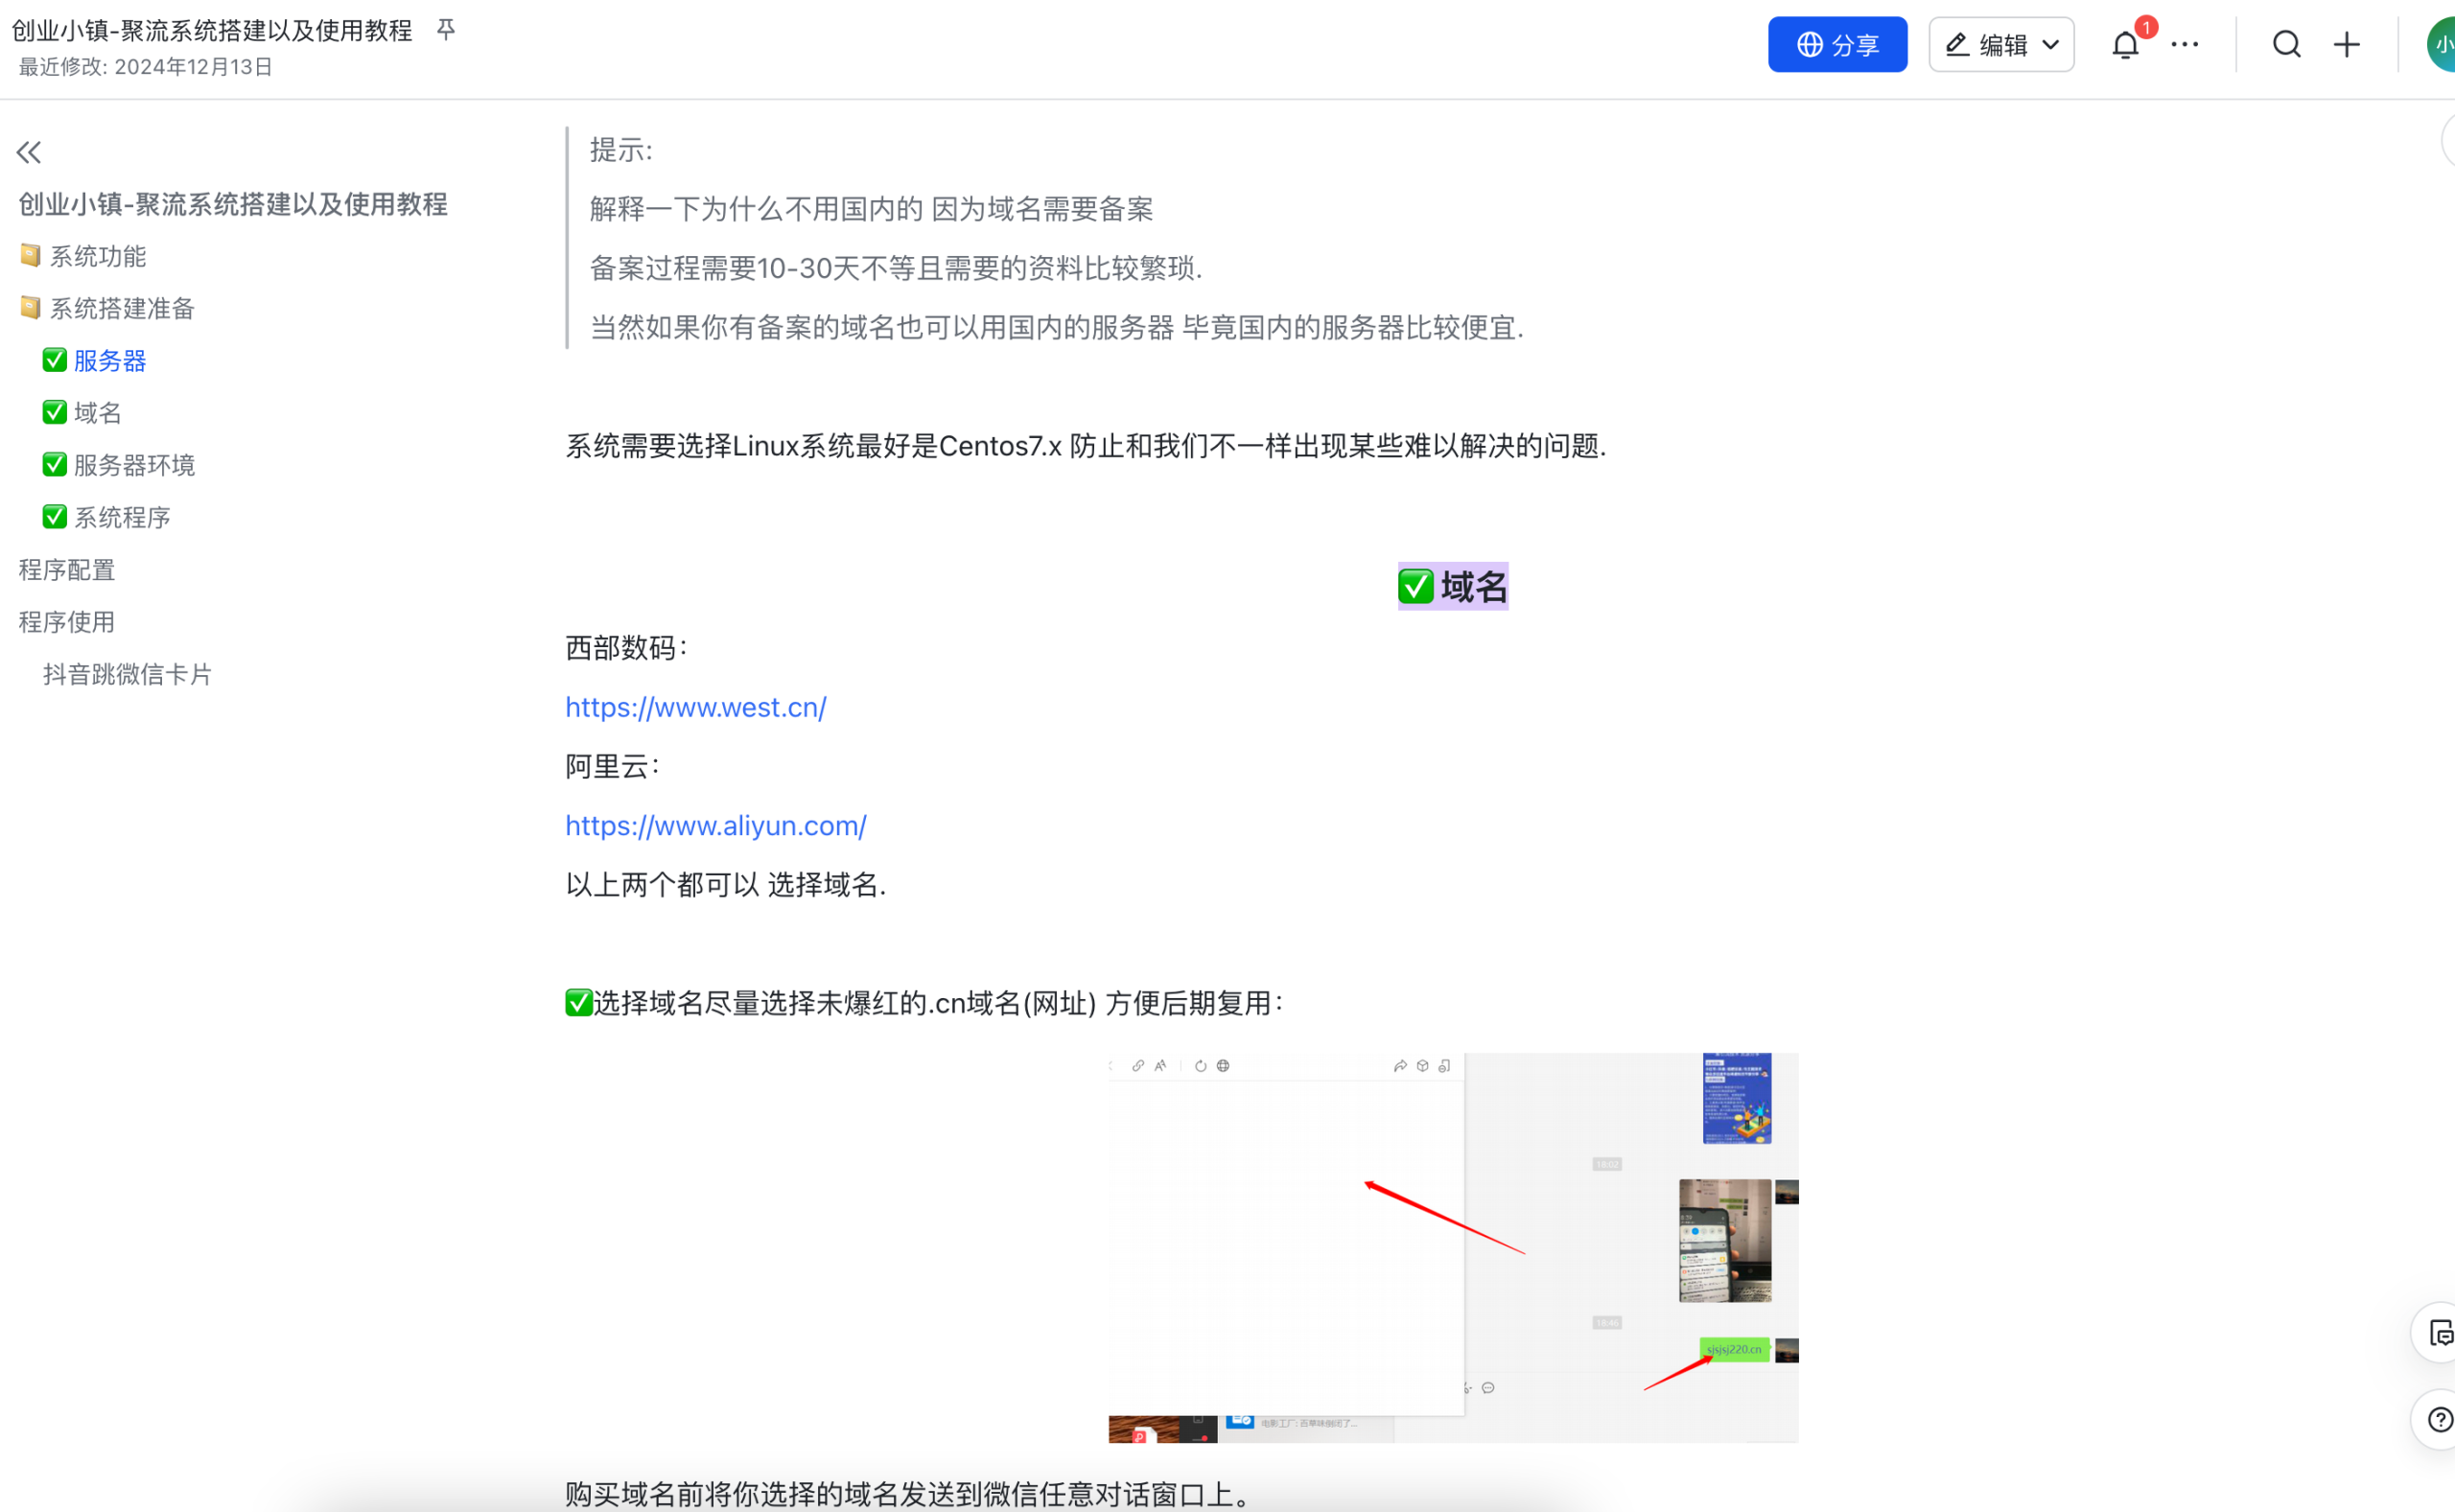Unpin the document using the pin icon
Image resolution: width=2455 pixels, height=1512 pixels.
pyautogui.click(x=445, y=30)
